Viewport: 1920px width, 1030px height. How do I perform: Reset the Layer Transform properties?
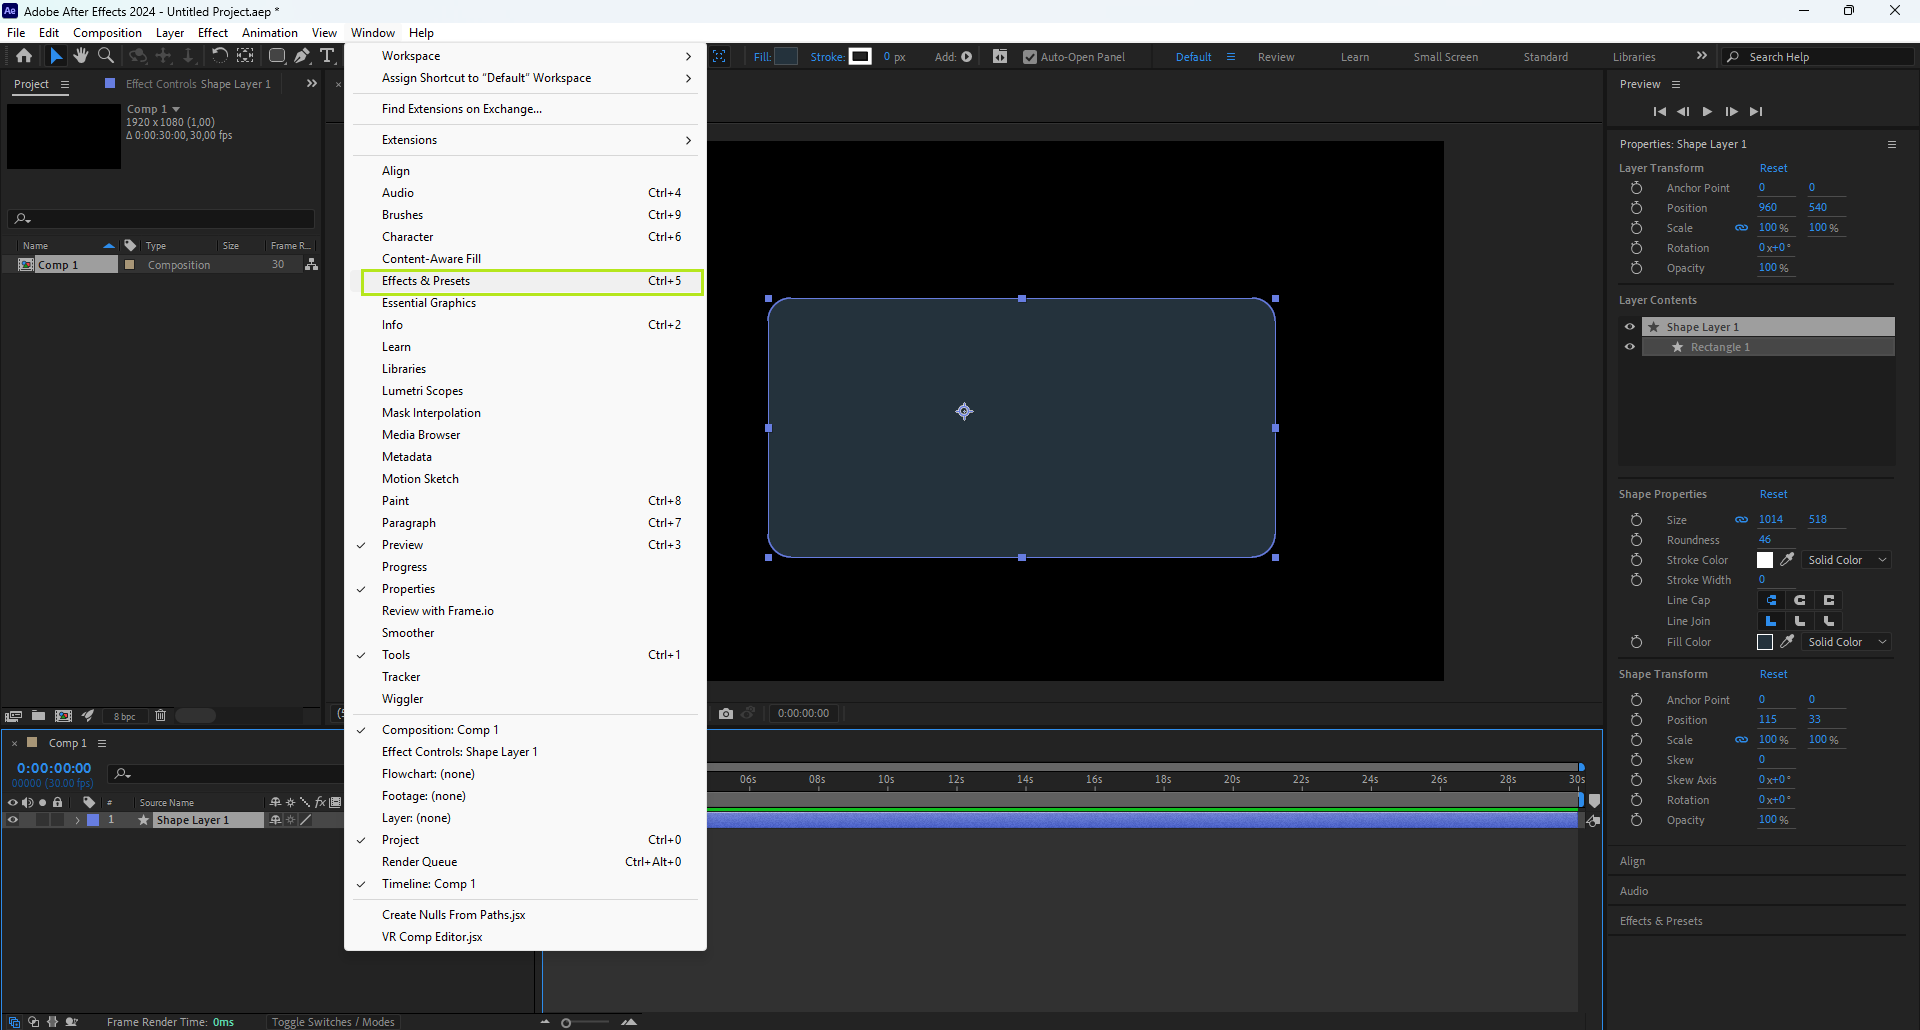(1773, 168)
